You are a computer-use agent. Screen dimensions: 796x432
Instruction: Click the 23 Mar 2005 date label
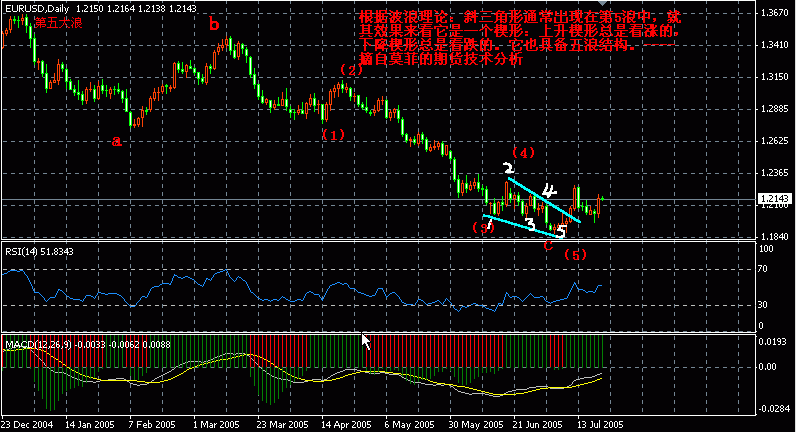282,424
